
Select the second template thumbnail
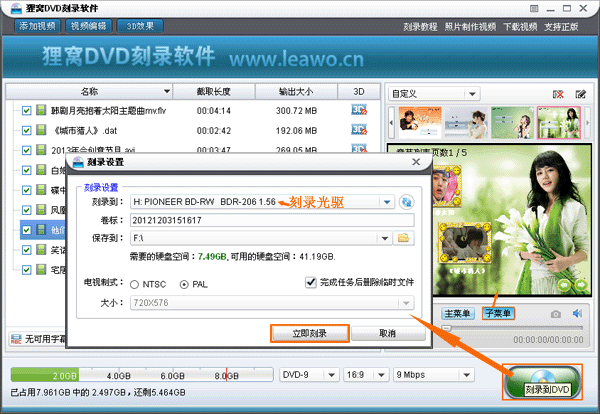point(466,123)
